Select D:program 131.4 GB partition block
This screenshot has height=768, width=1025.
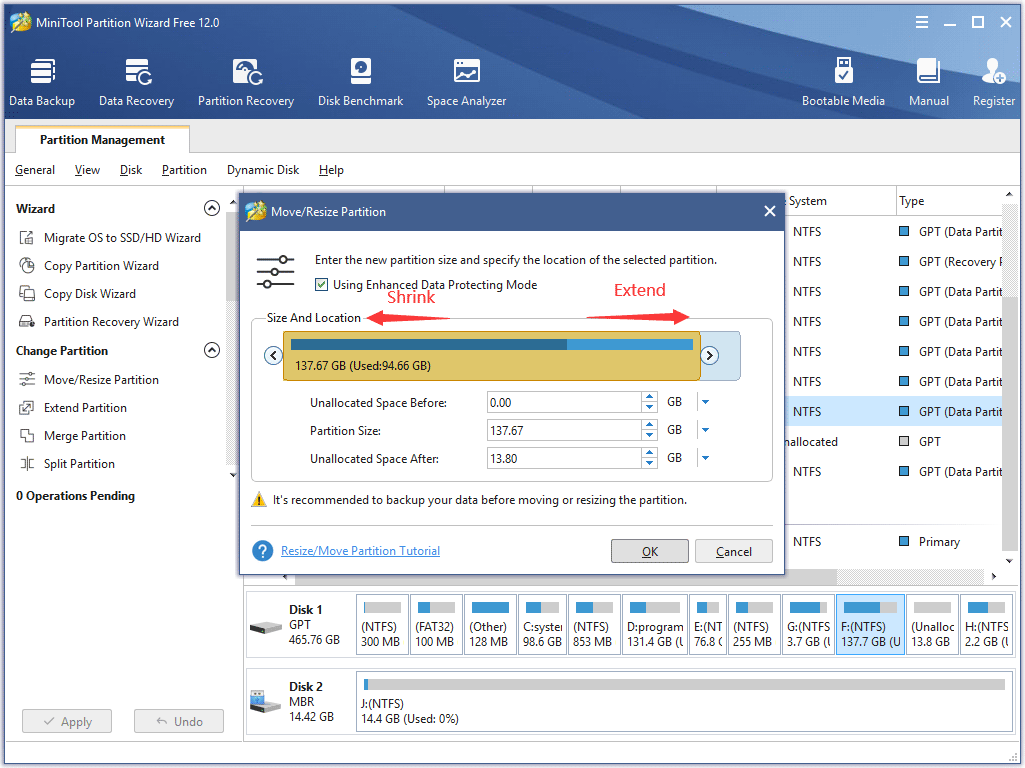tap(654, 625)
